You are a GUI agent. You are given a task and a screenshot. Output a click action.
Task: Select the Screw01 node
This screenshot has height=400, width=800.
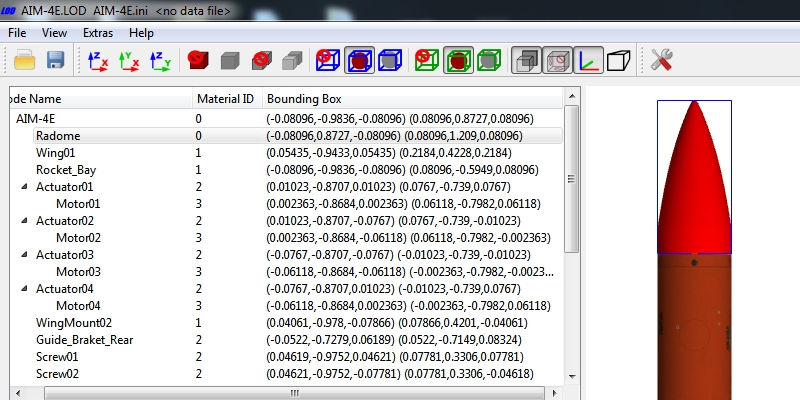tap(57, 357)
